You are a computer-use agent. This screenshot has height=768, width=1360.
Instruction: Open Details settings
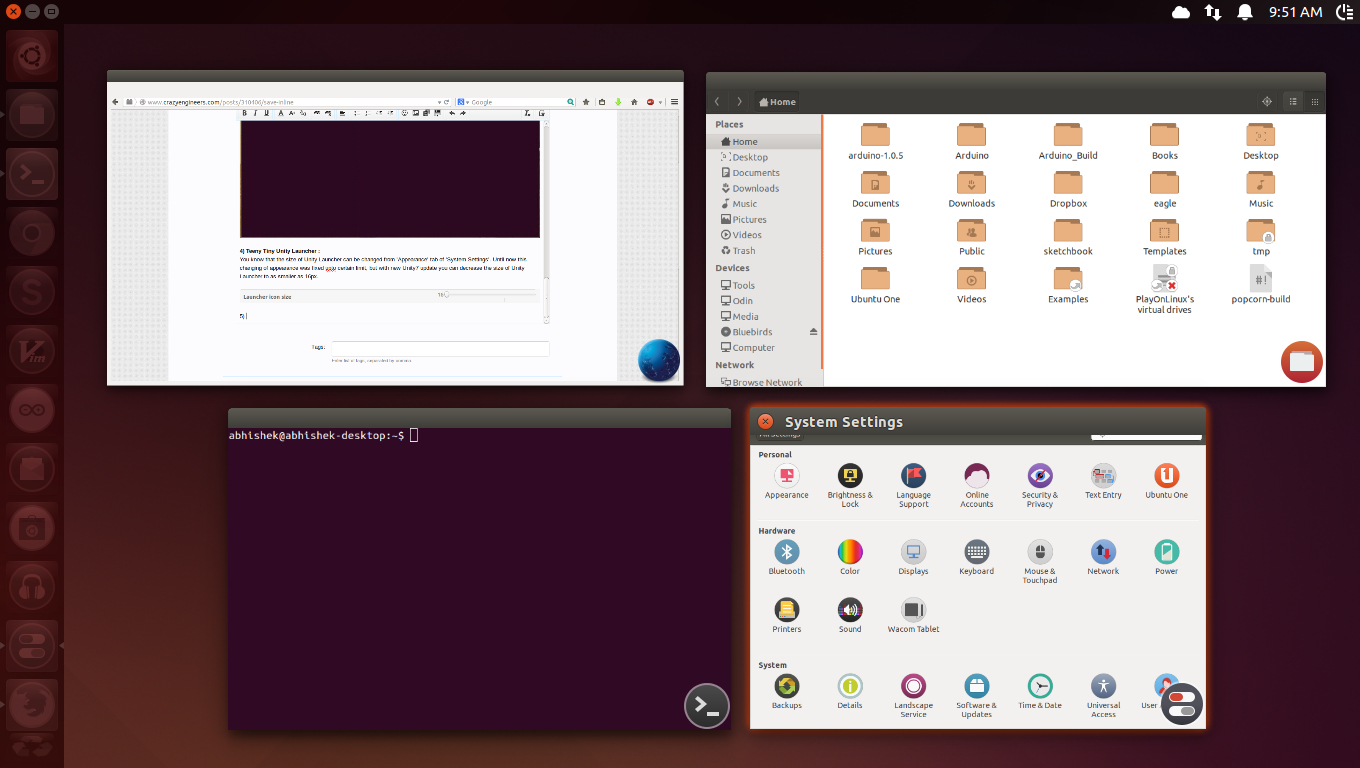(850, 691)
